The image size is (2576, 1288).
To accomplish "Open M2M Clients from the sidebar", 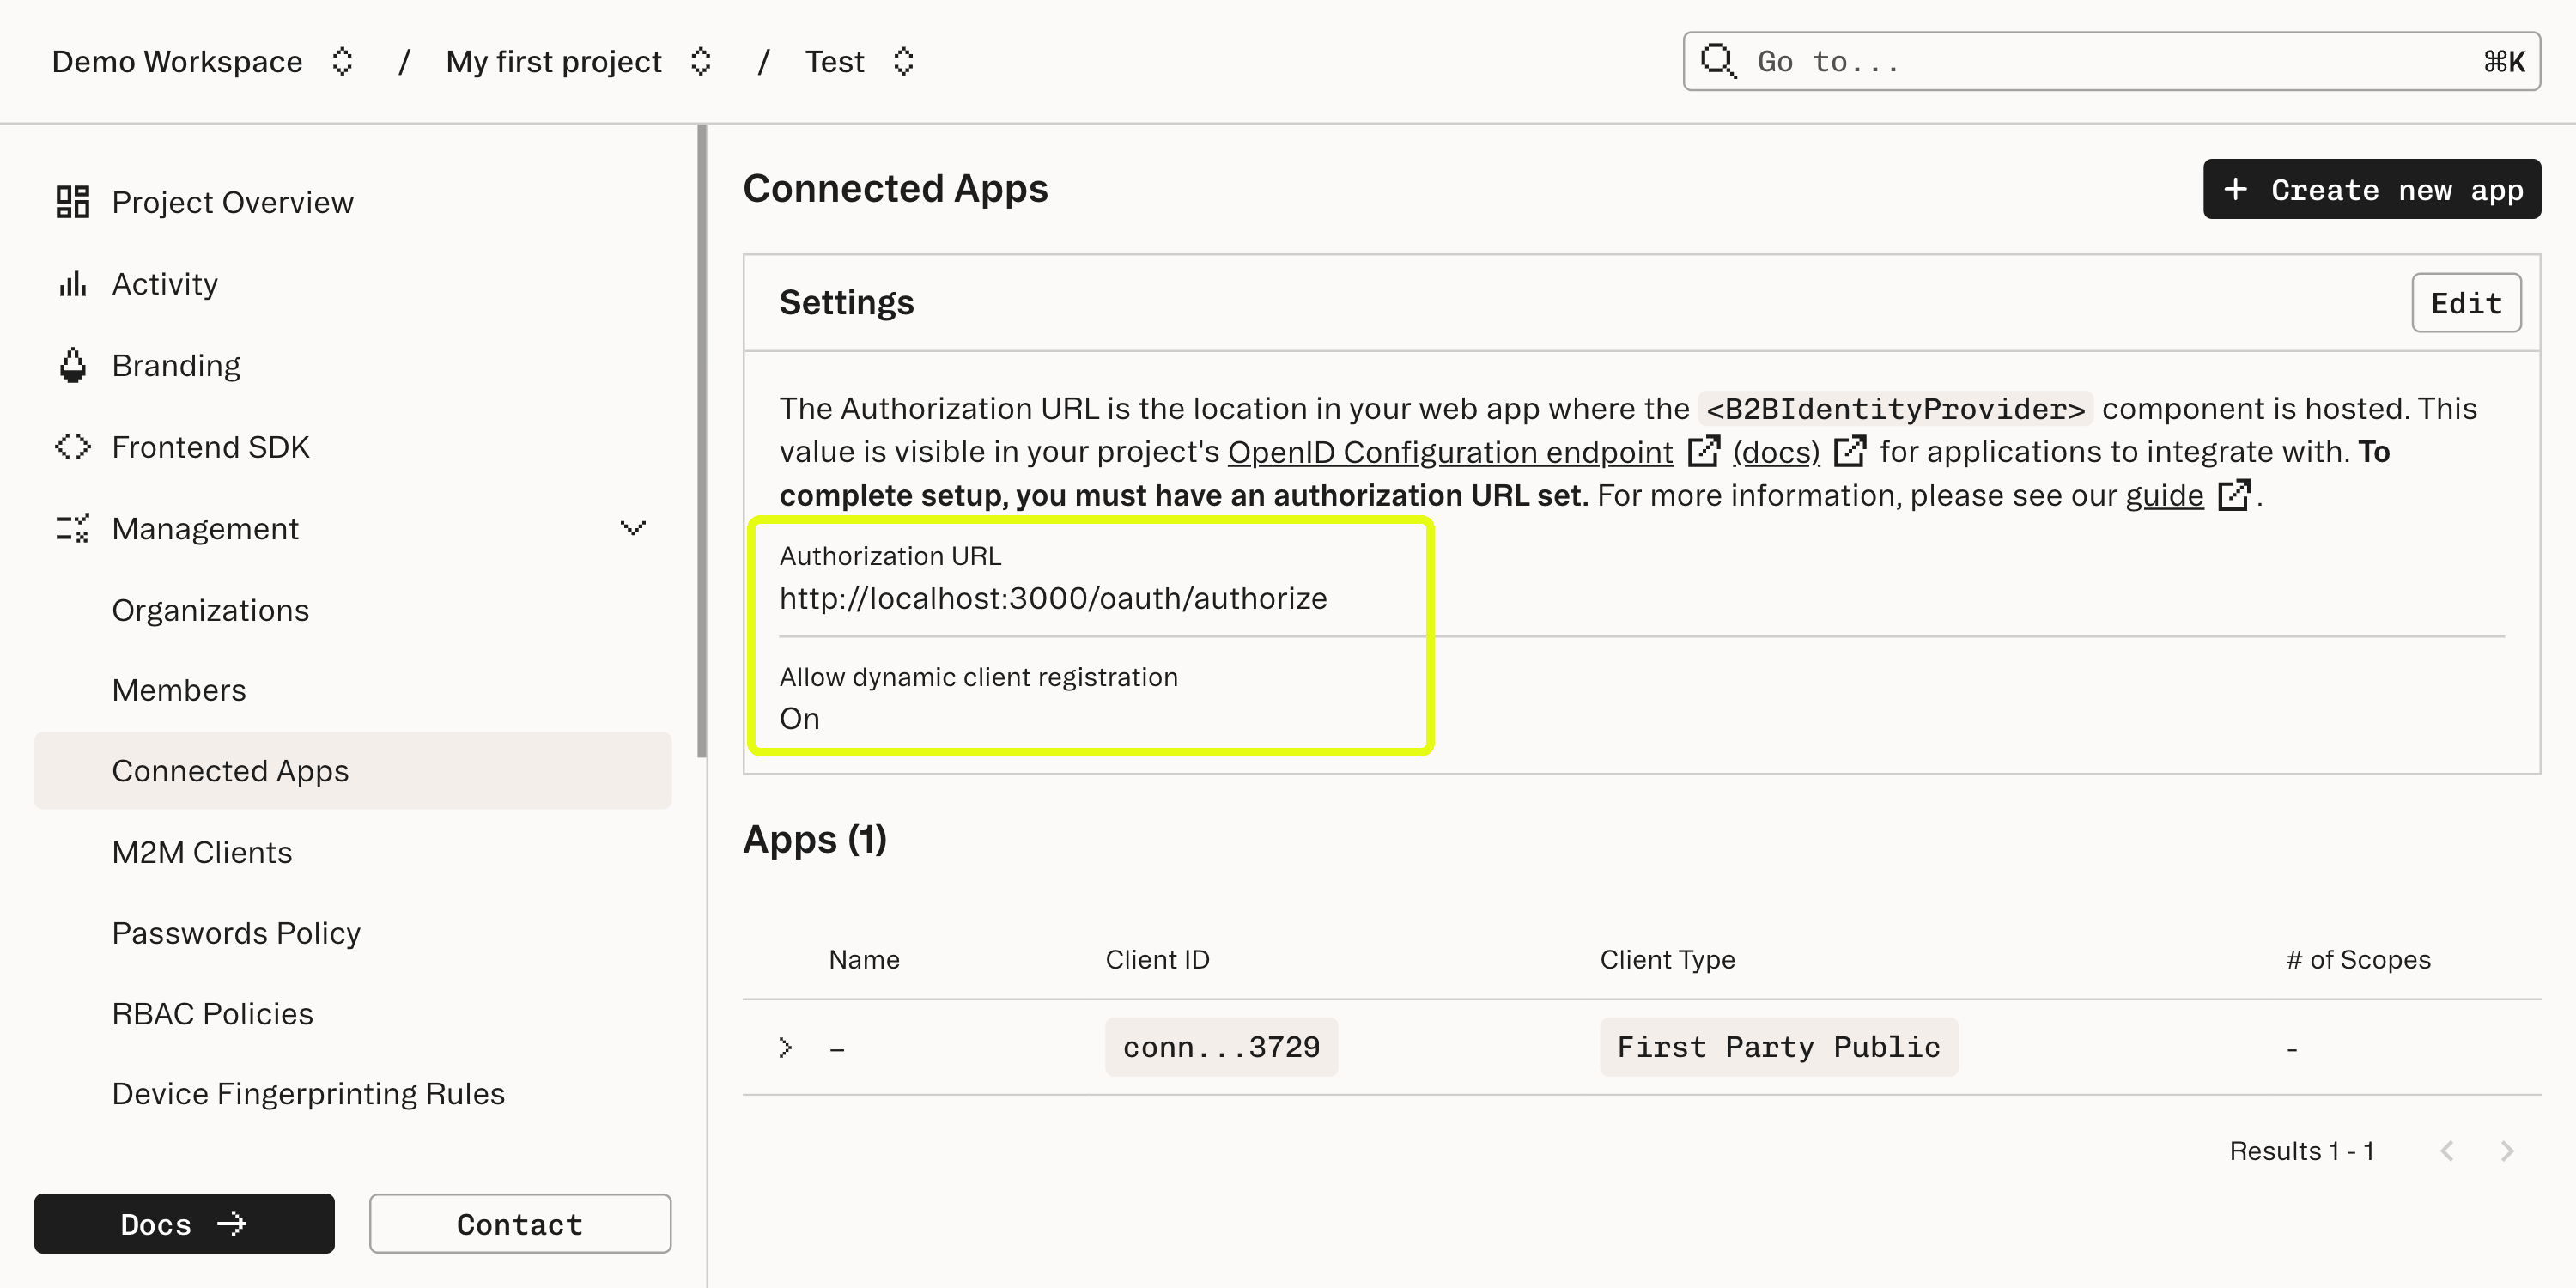I will [x=202, y=851].
